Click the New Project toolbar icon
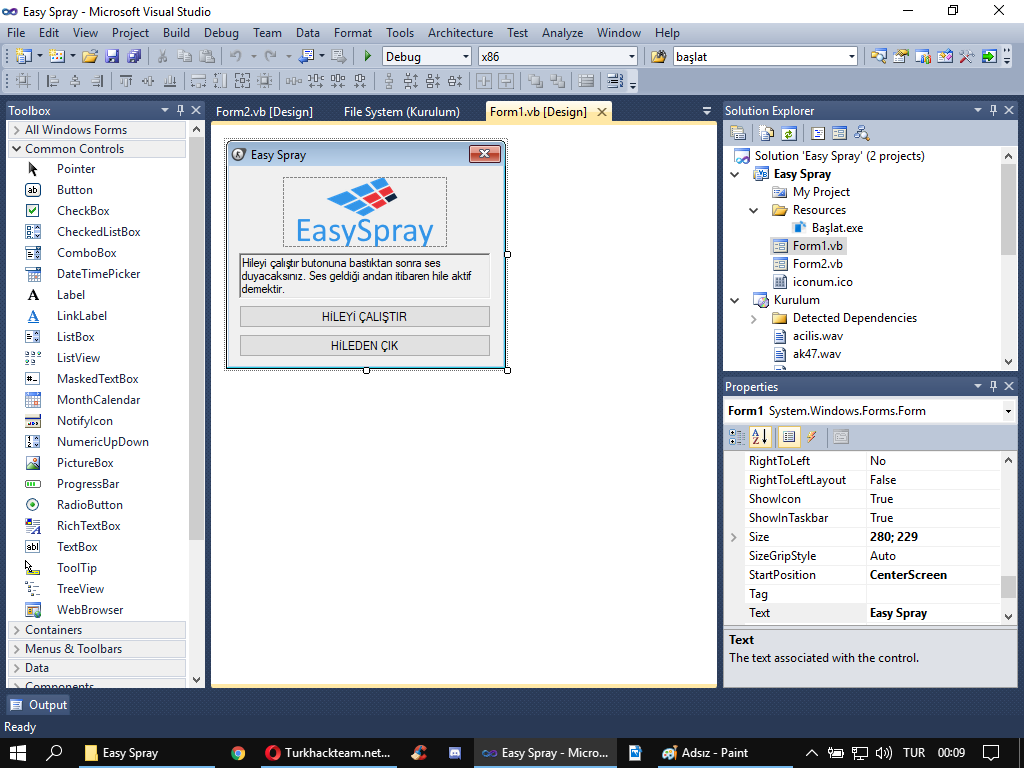Image resolution: width=1024 pixels, height=768 pixels. click(x=24, y=57)
